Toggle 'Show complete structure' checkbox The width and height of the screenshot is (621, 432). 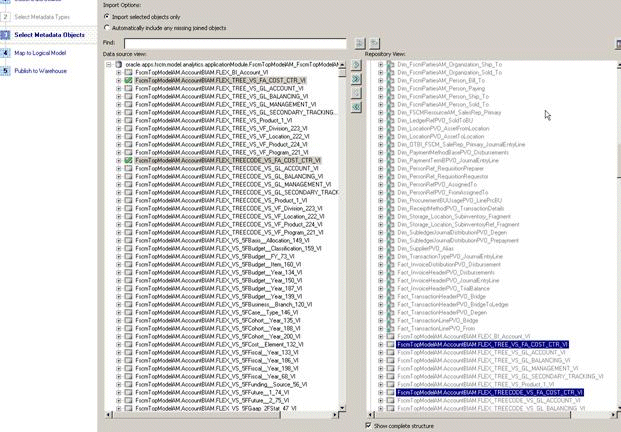[368, 426]
